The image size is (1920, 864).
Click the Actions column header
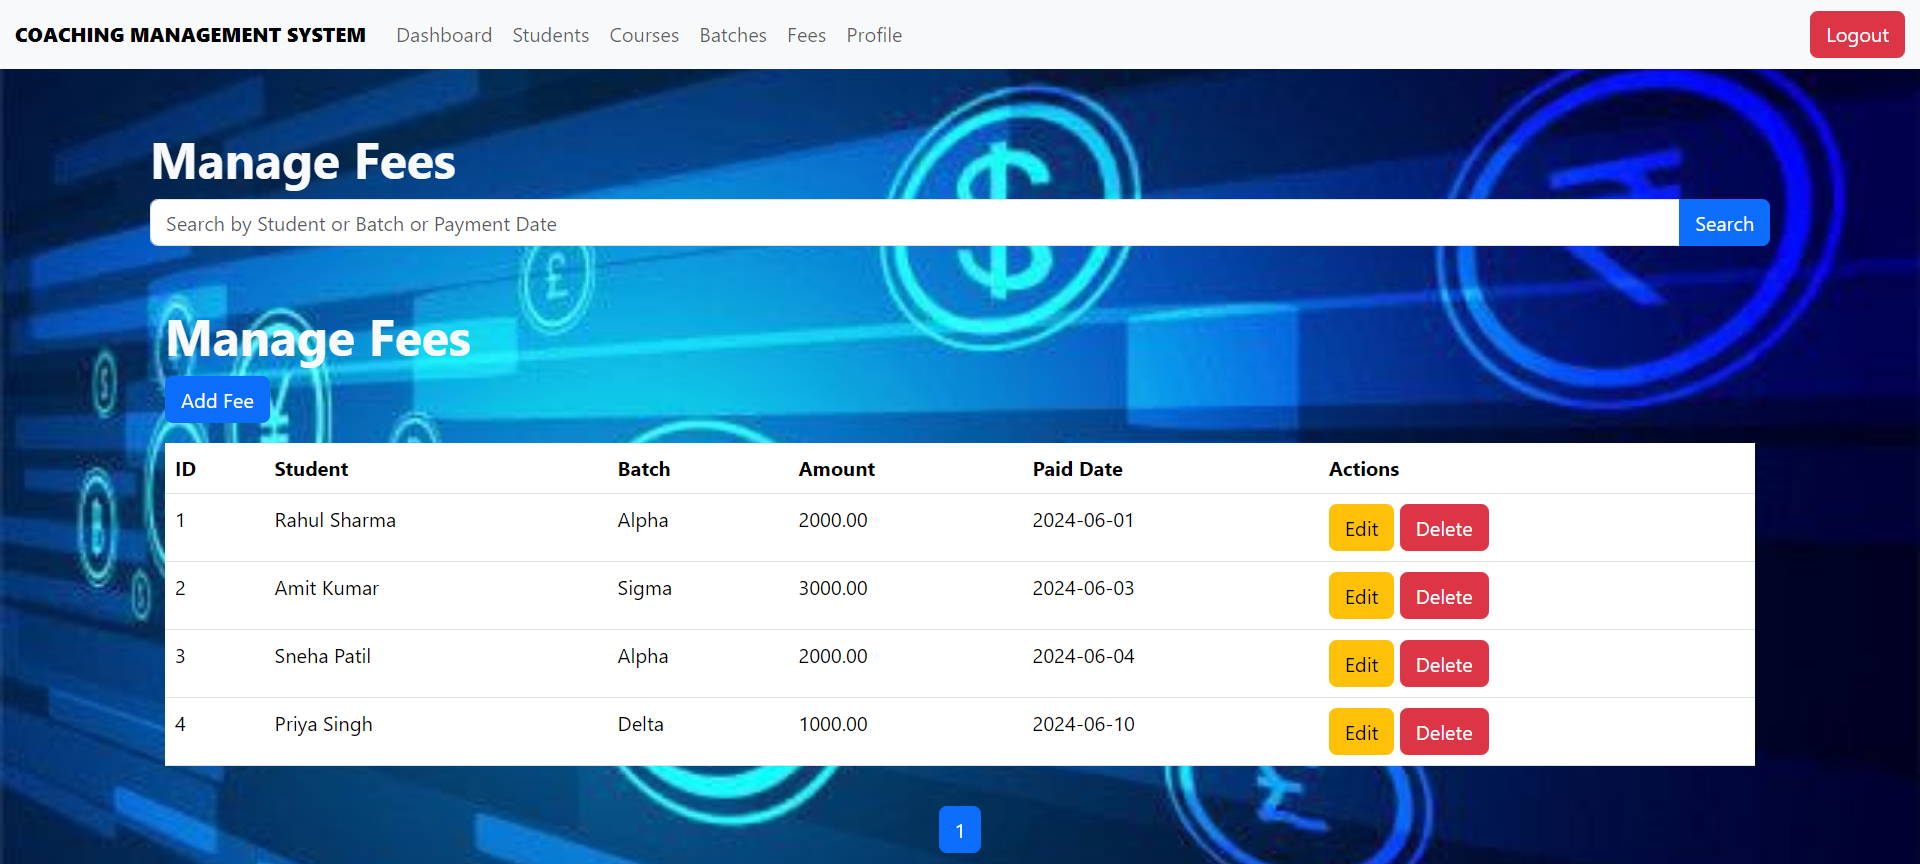point(1364,469)
